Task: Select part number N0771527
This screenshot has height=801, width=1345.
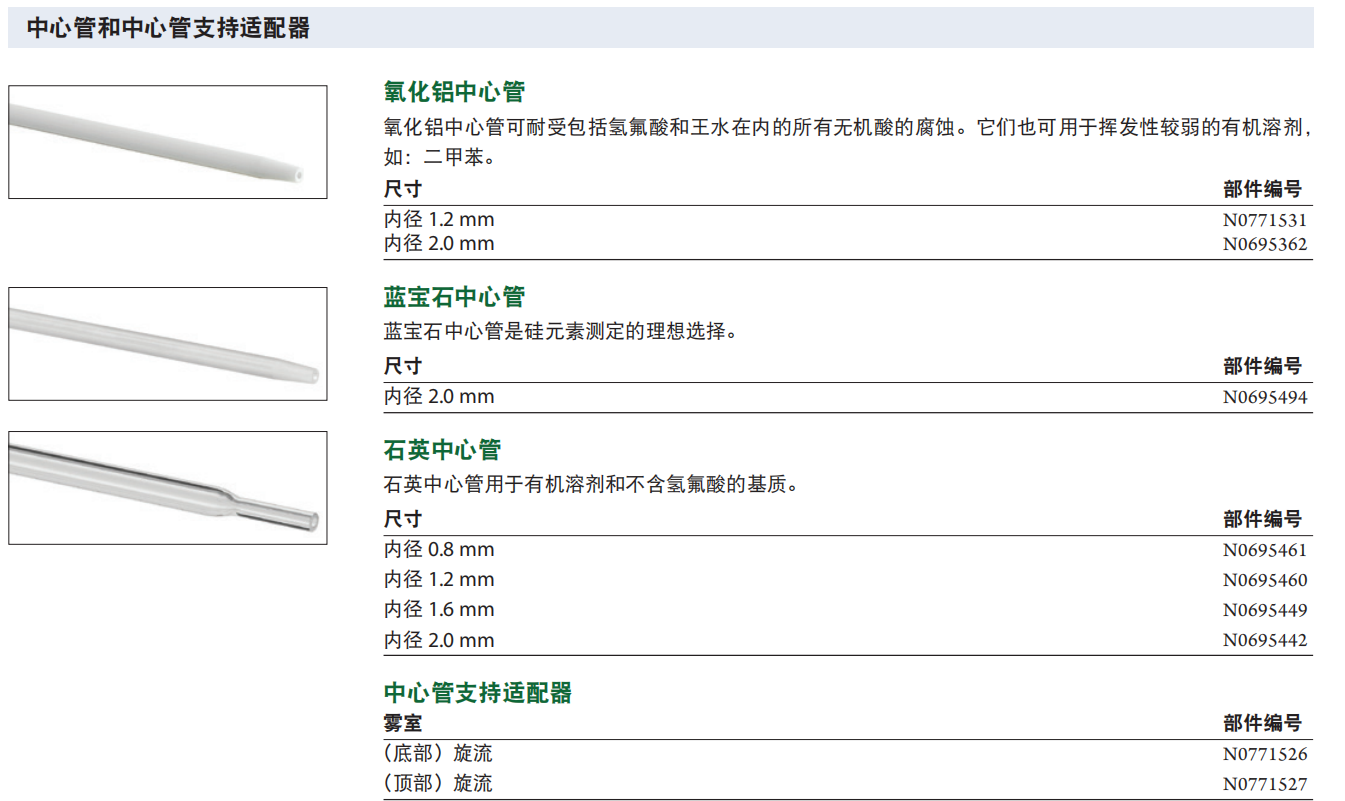Action: coord(1265,784)
